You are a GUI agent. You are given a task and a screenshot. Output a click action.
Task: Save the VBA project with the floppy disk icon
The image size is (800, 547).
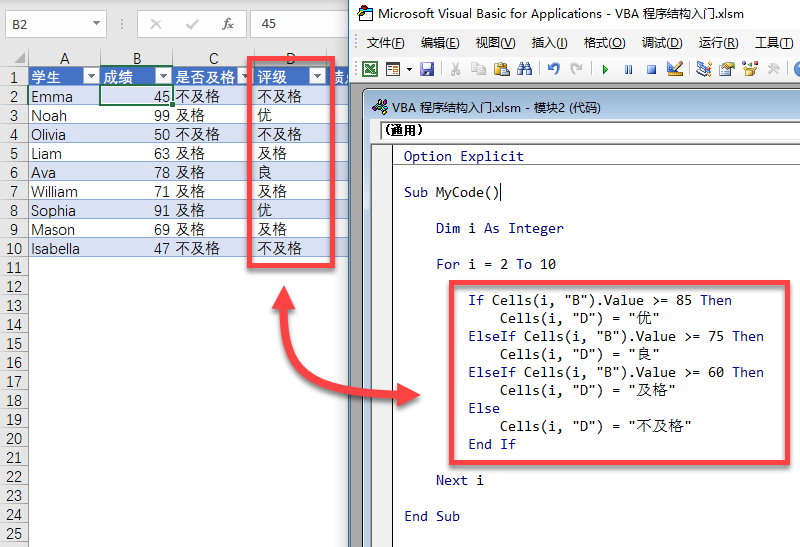point(427,69)
